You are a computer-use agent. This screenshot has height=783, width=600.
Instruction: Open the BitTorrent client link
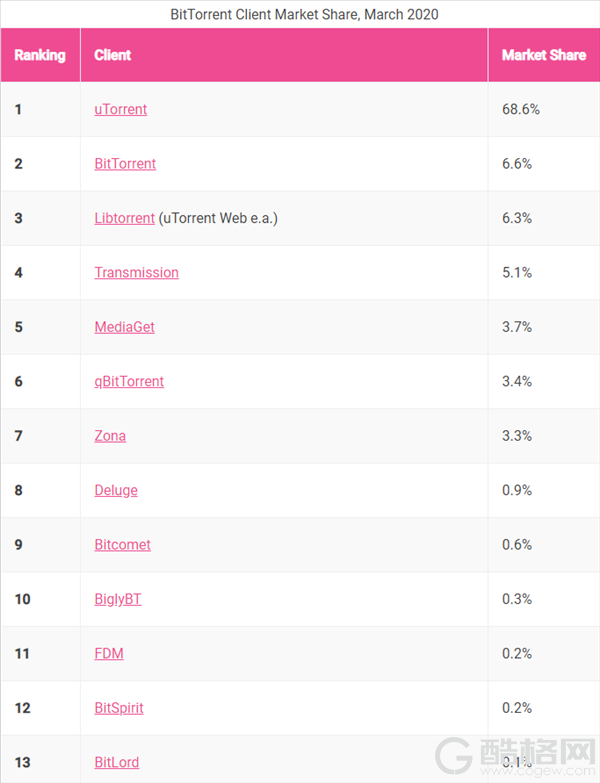pos(125,164)
